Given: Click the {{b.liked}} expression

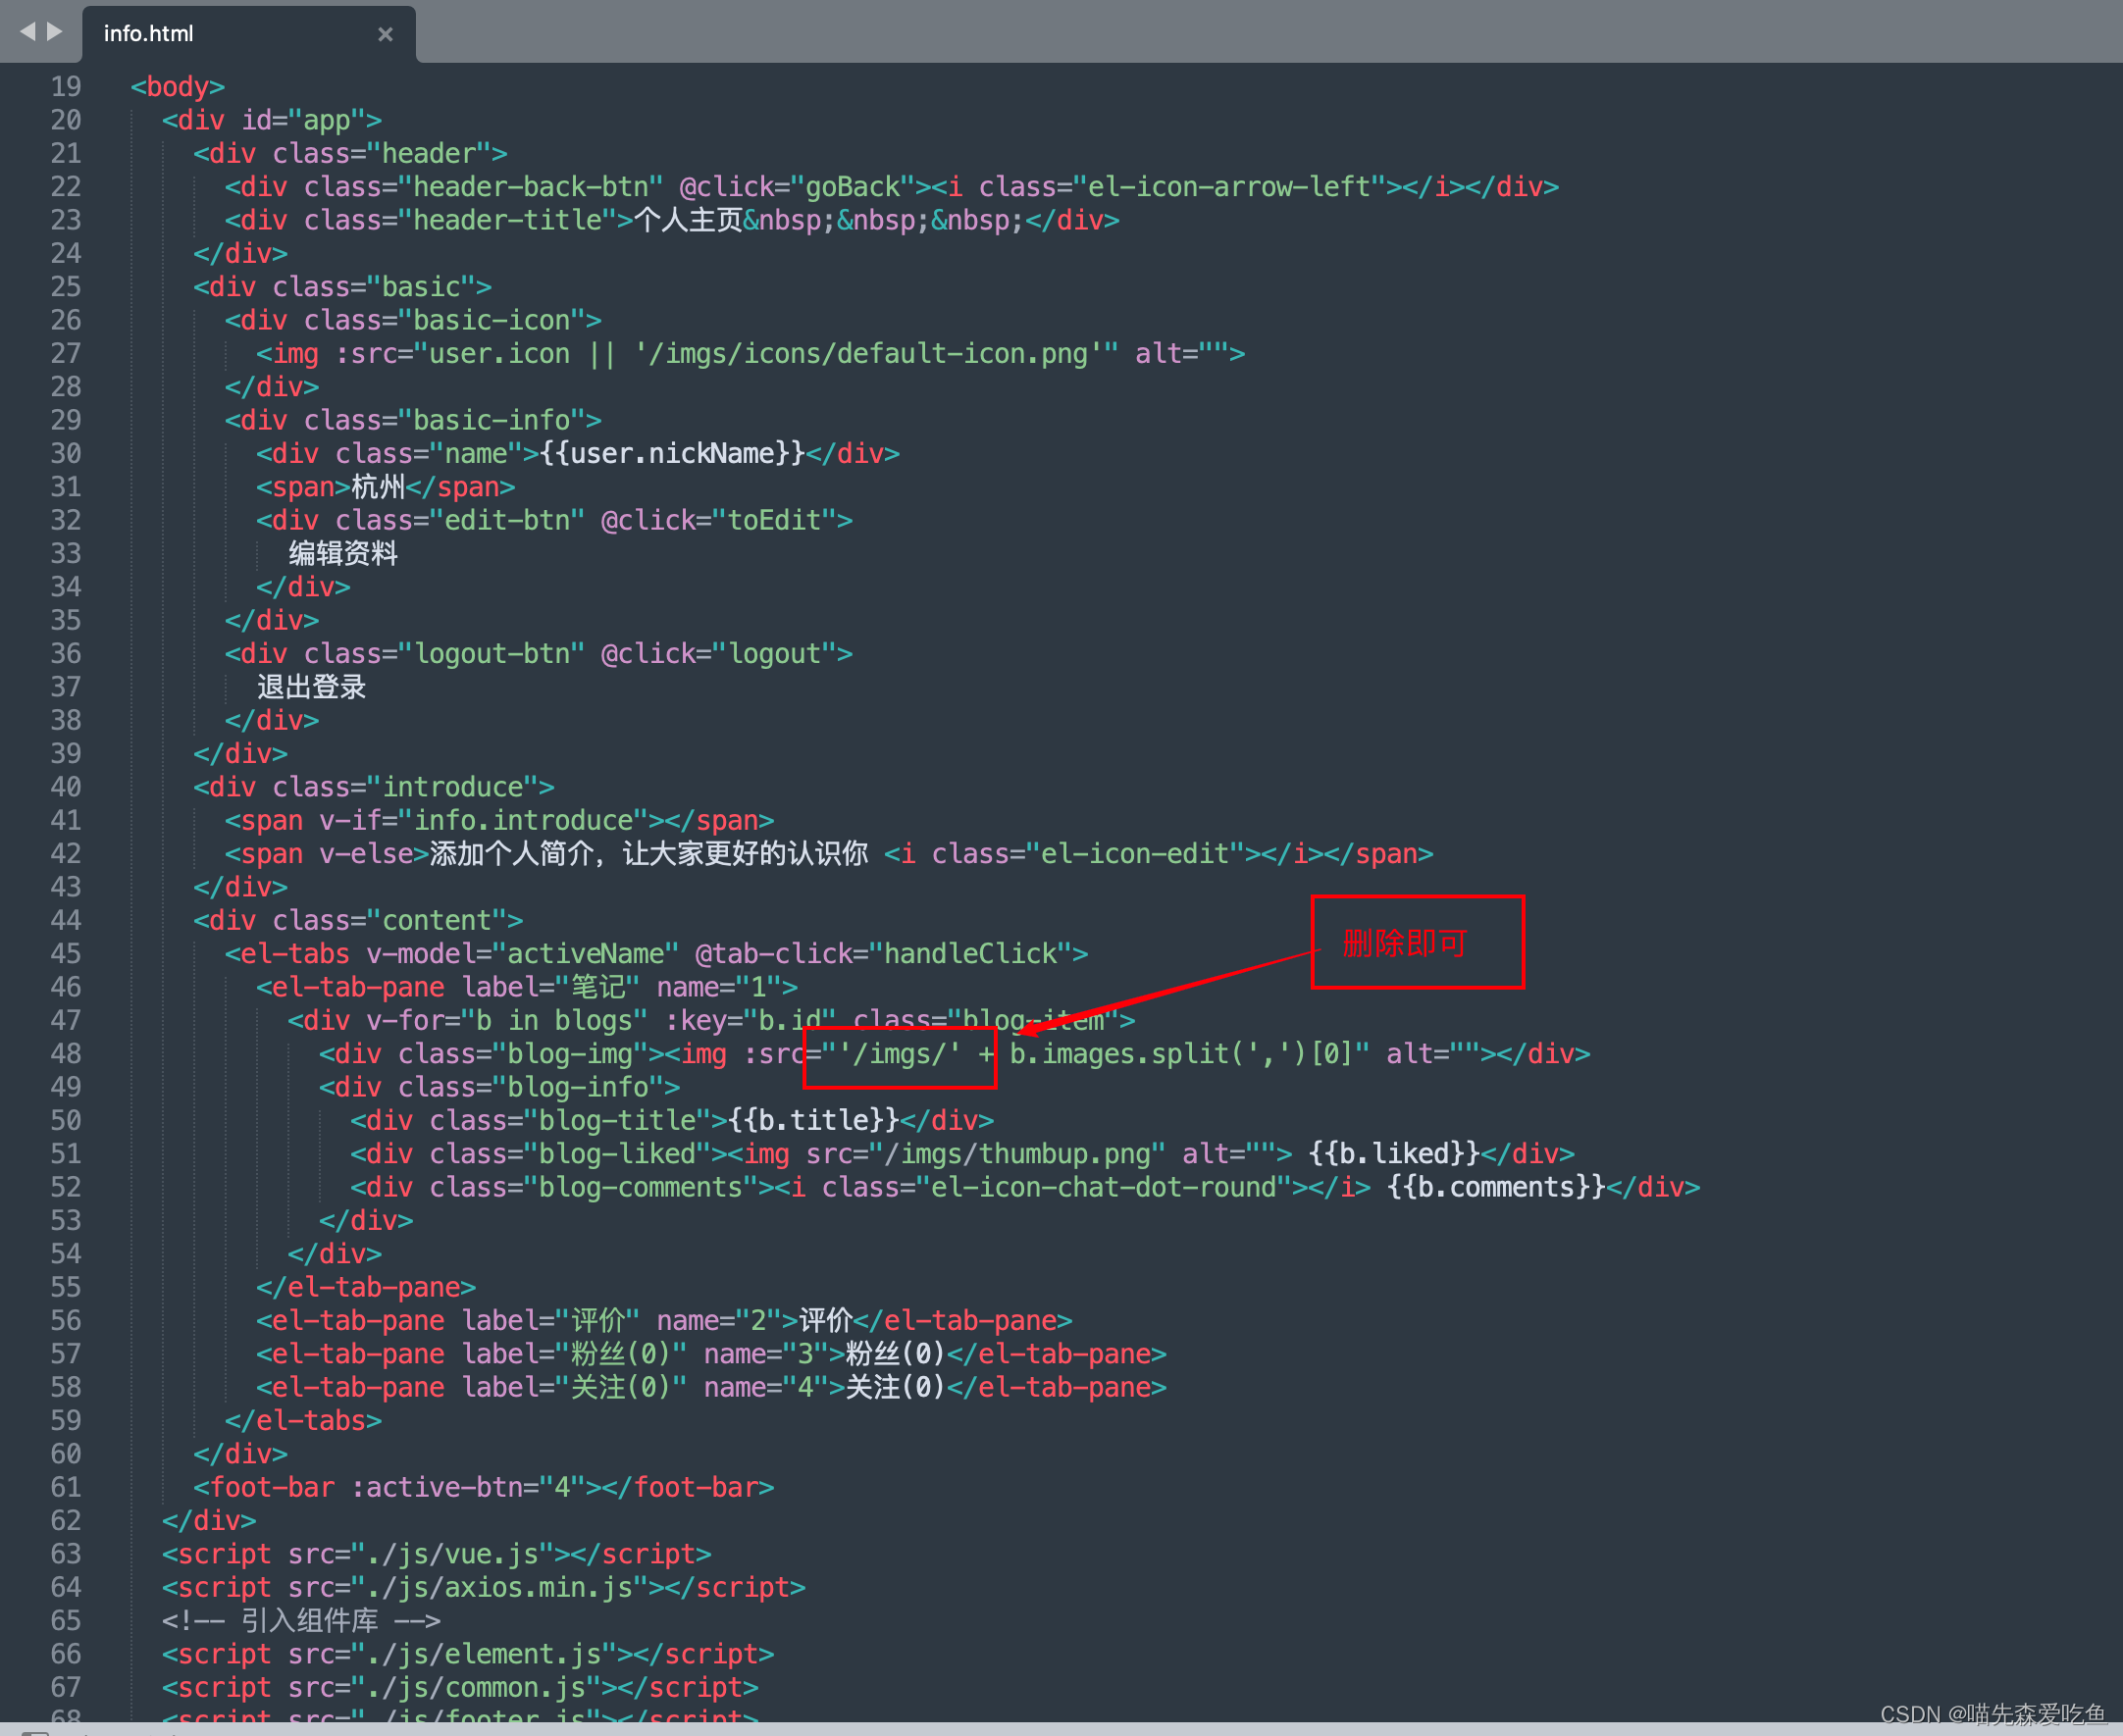Looking at the screenshot, I should [1394, 1154].
